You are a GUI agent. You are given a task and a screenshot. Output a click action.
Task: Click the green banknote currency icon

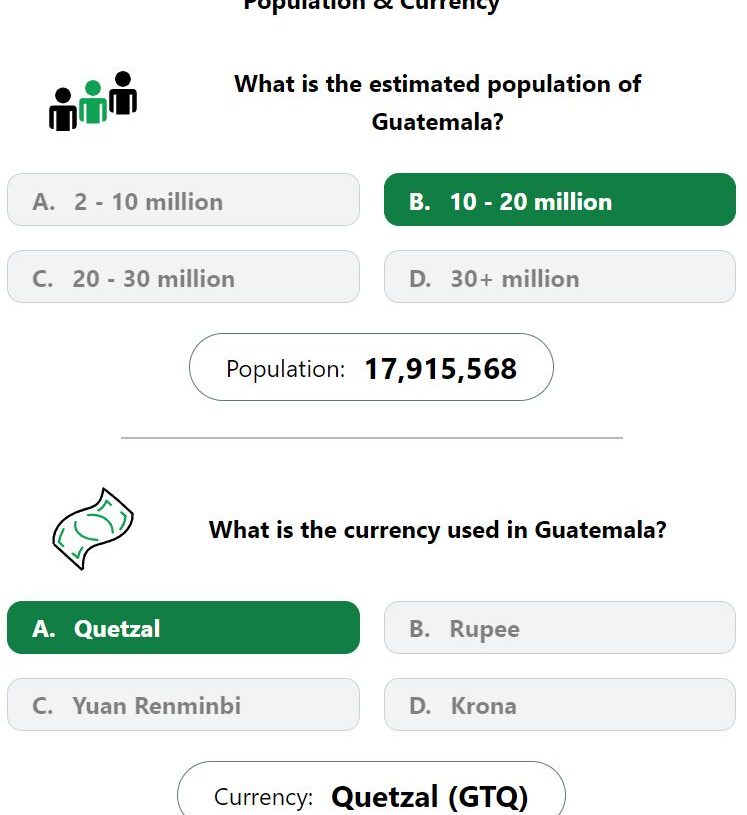click(x=93, y=529)
